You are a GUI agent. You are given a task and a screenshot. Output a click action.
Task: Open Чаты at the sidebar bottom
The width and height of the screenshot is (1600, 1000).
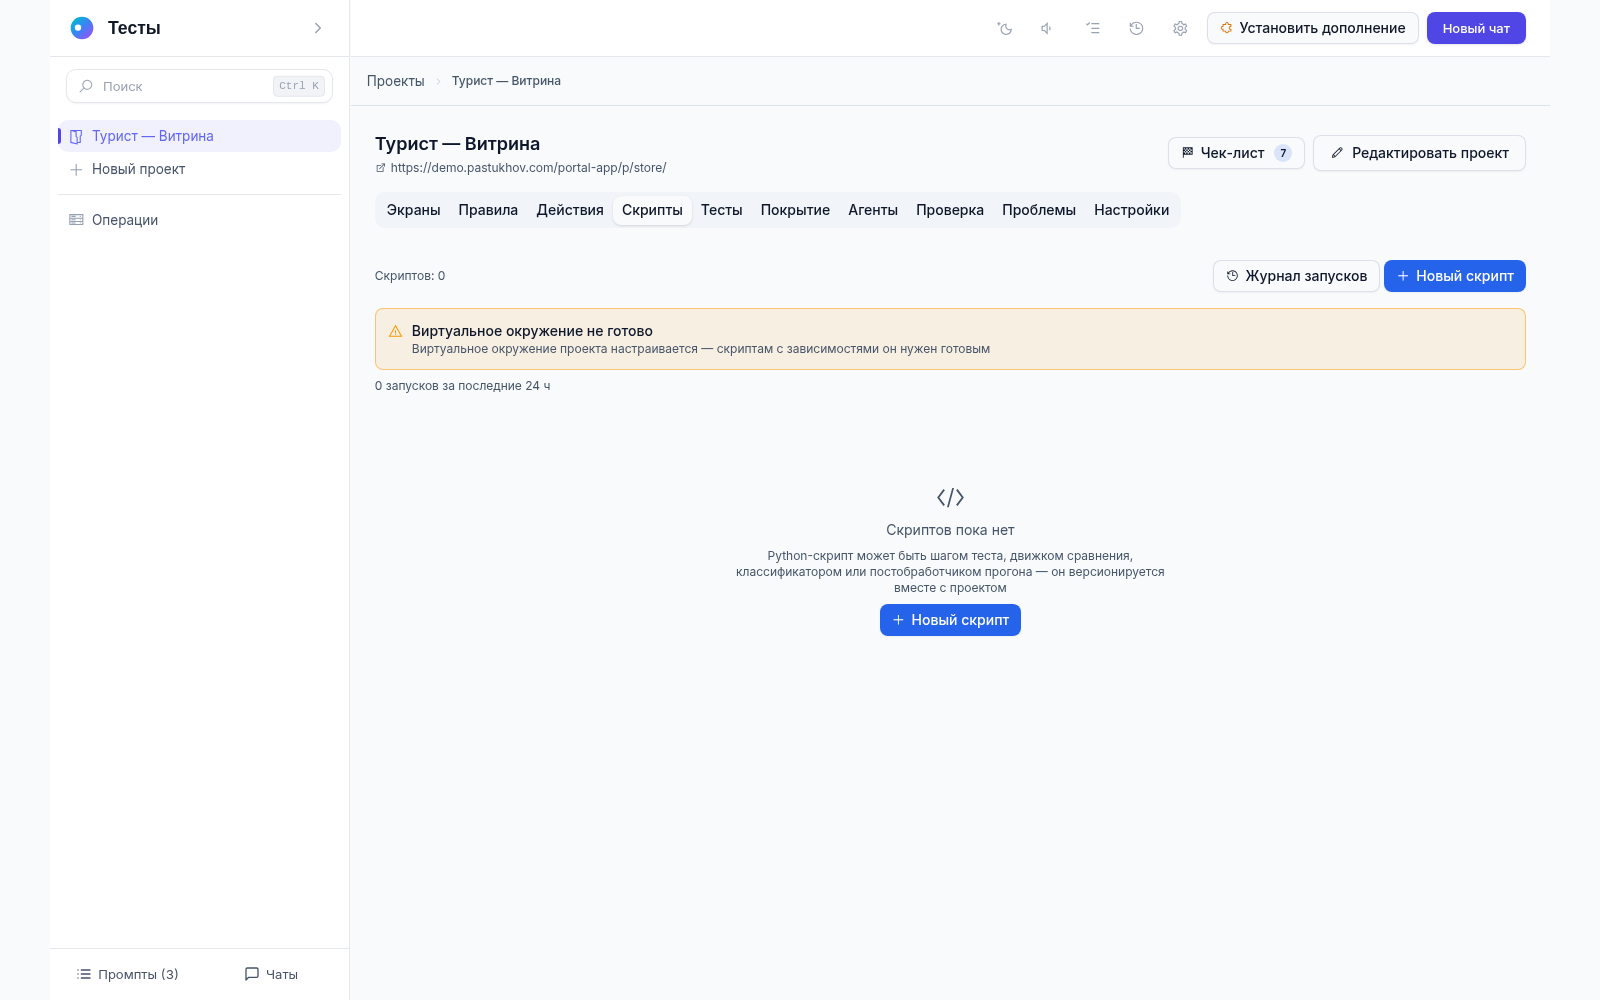272,974
